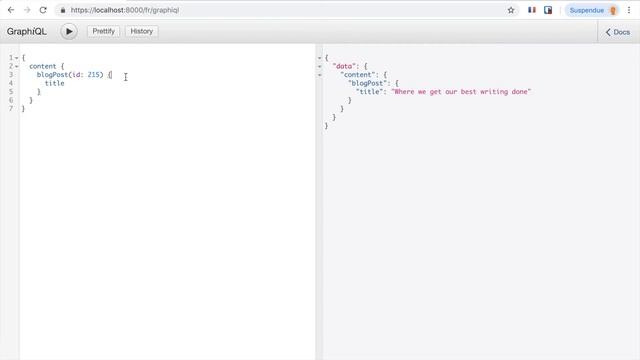Screen dimensions: 640x360
Task: Reload the page
Action: 43,10
